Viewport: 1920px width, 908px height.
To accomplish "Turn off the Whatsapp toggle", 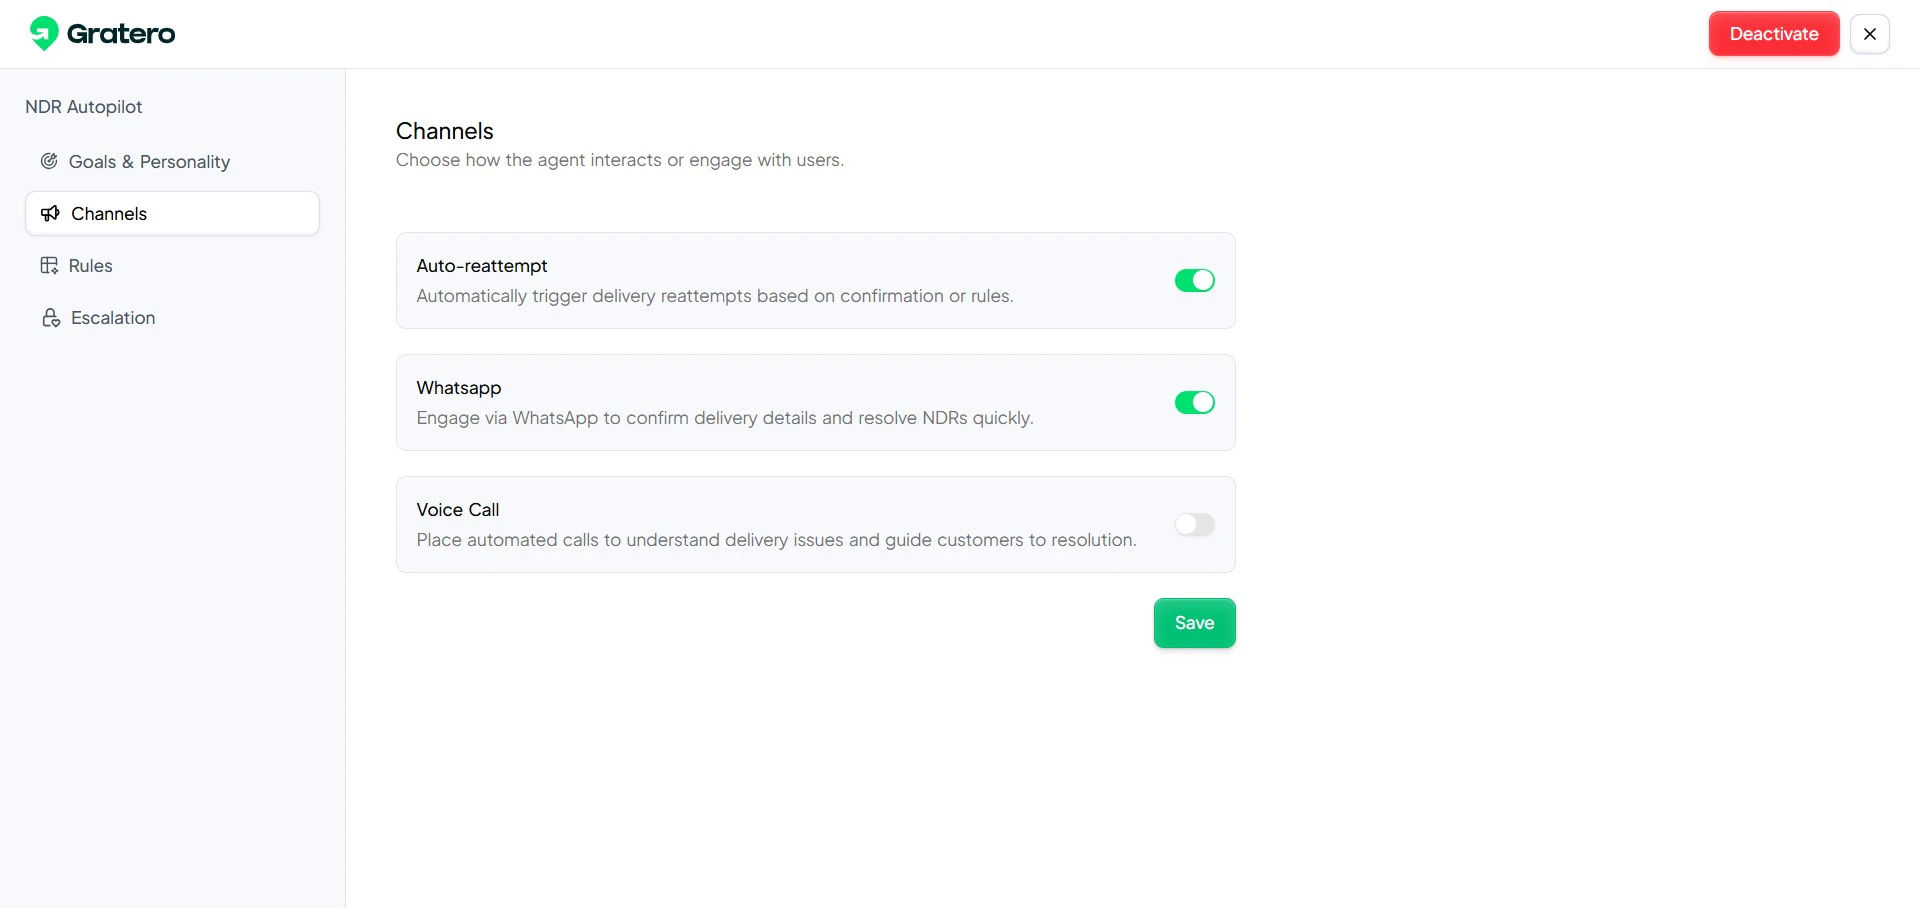I will [x=1194, y=402].
